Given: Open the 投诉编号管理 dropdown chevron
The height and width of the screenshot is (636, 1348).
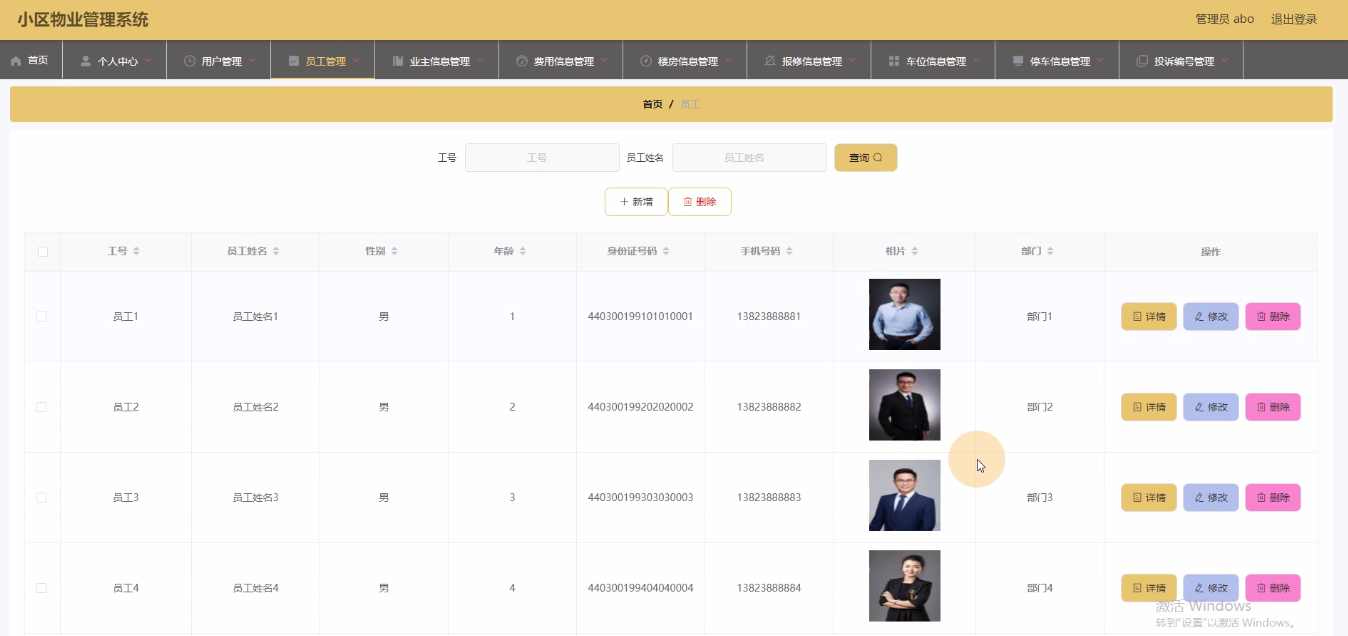Looking at the screenshot, I should (1224, 60).
